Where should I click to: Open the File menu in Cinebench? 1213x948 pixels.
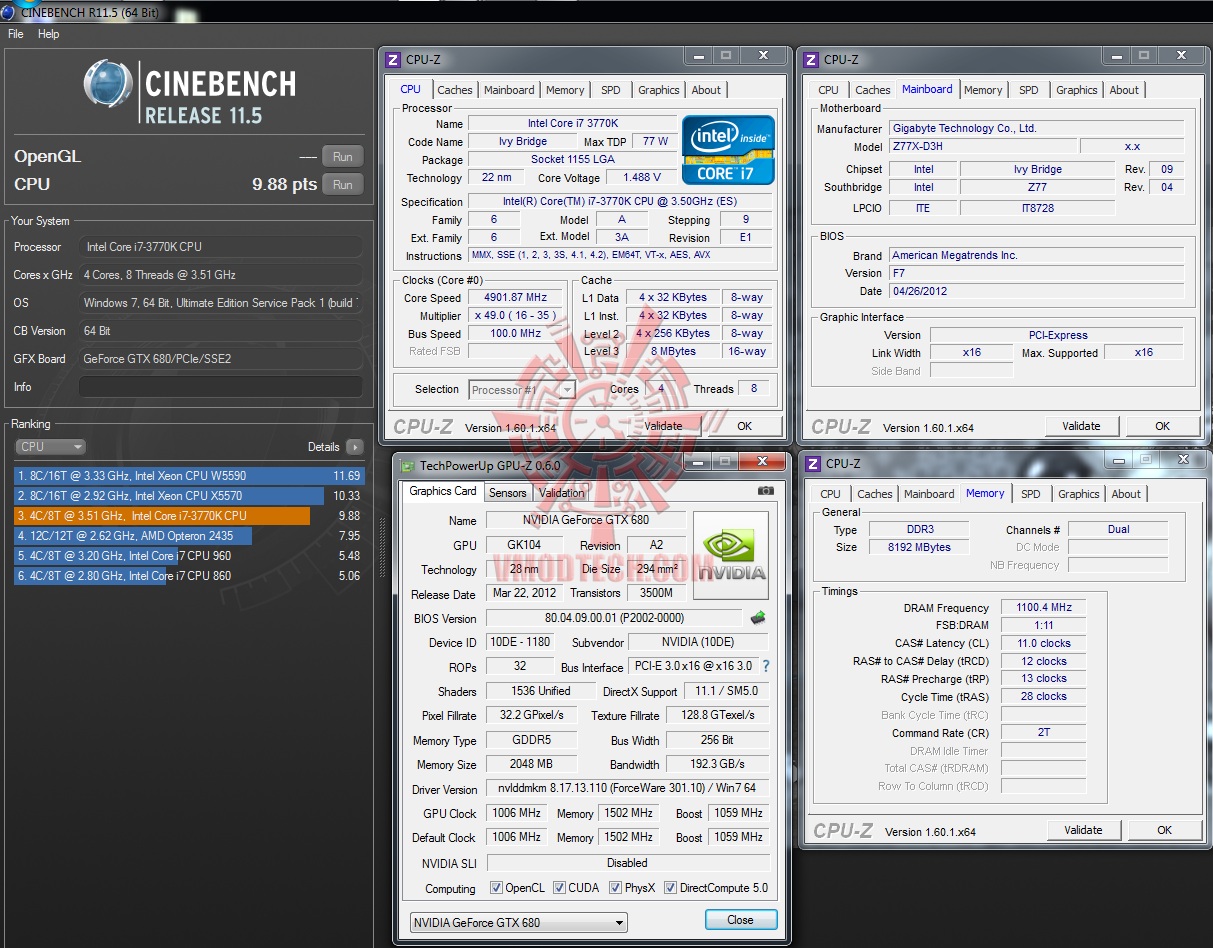15,34
